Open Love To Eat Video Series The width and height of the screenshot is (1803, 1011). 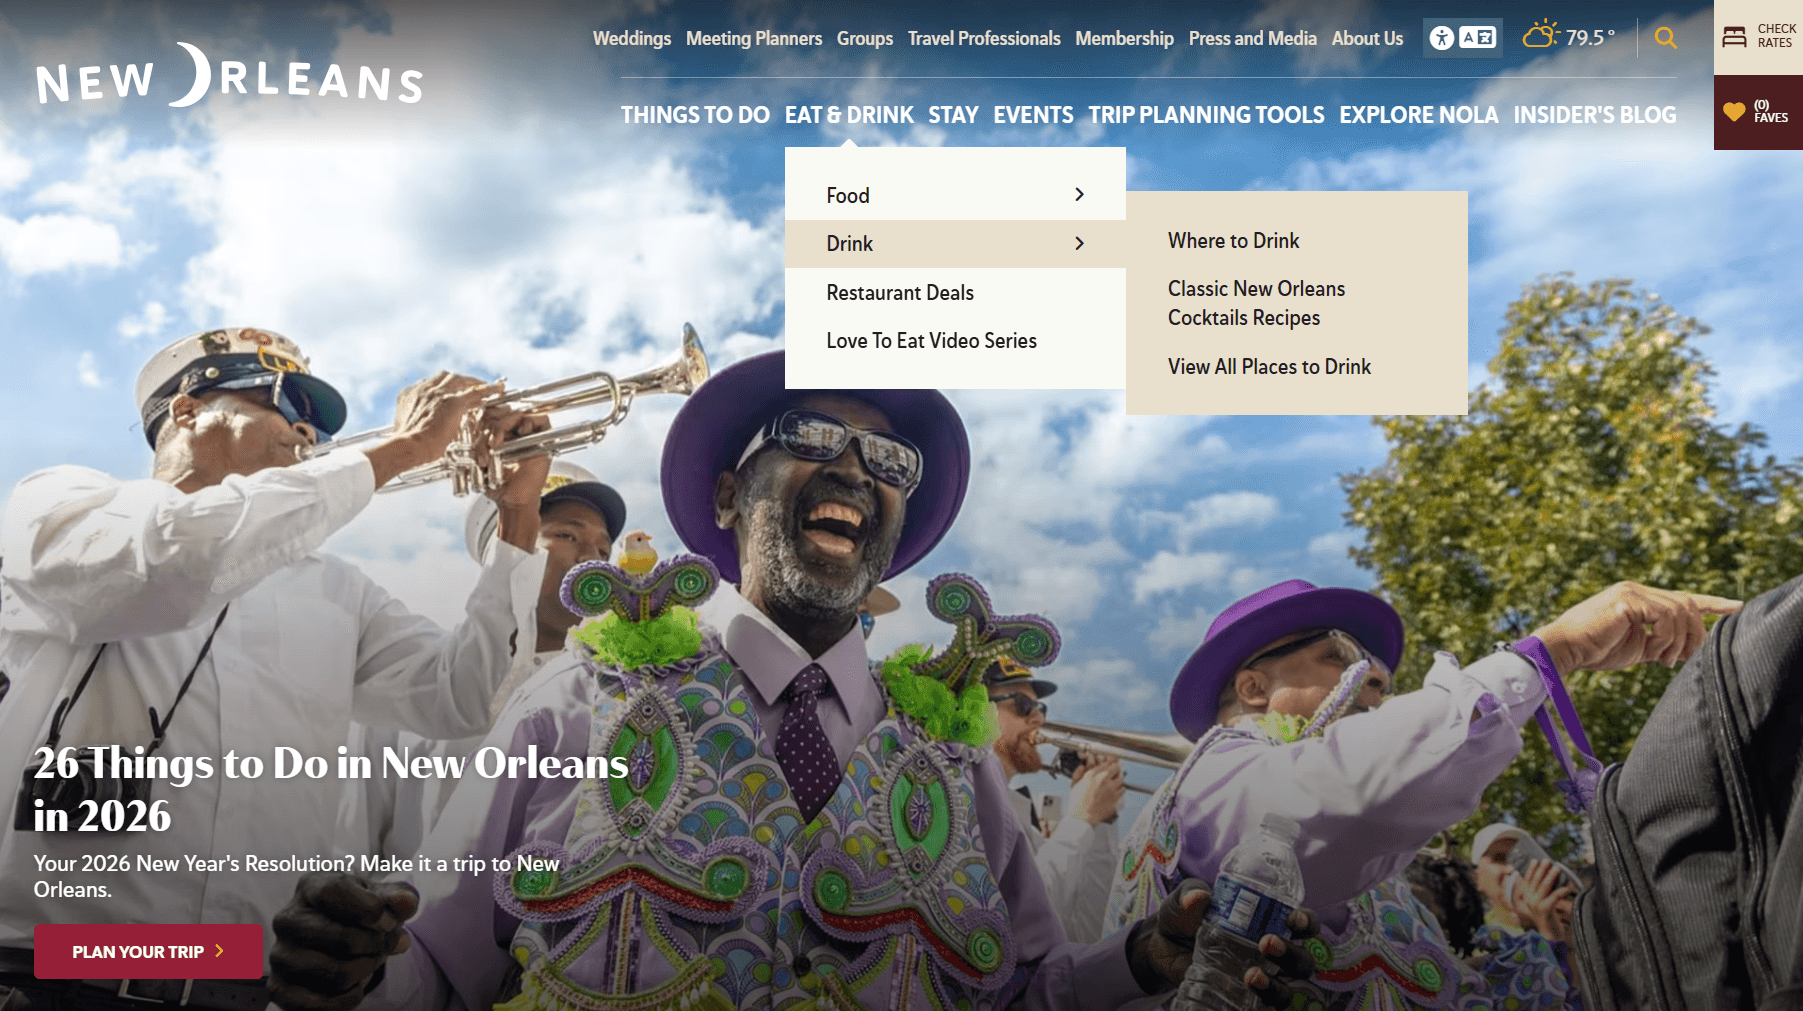click(x=931, y=340)
